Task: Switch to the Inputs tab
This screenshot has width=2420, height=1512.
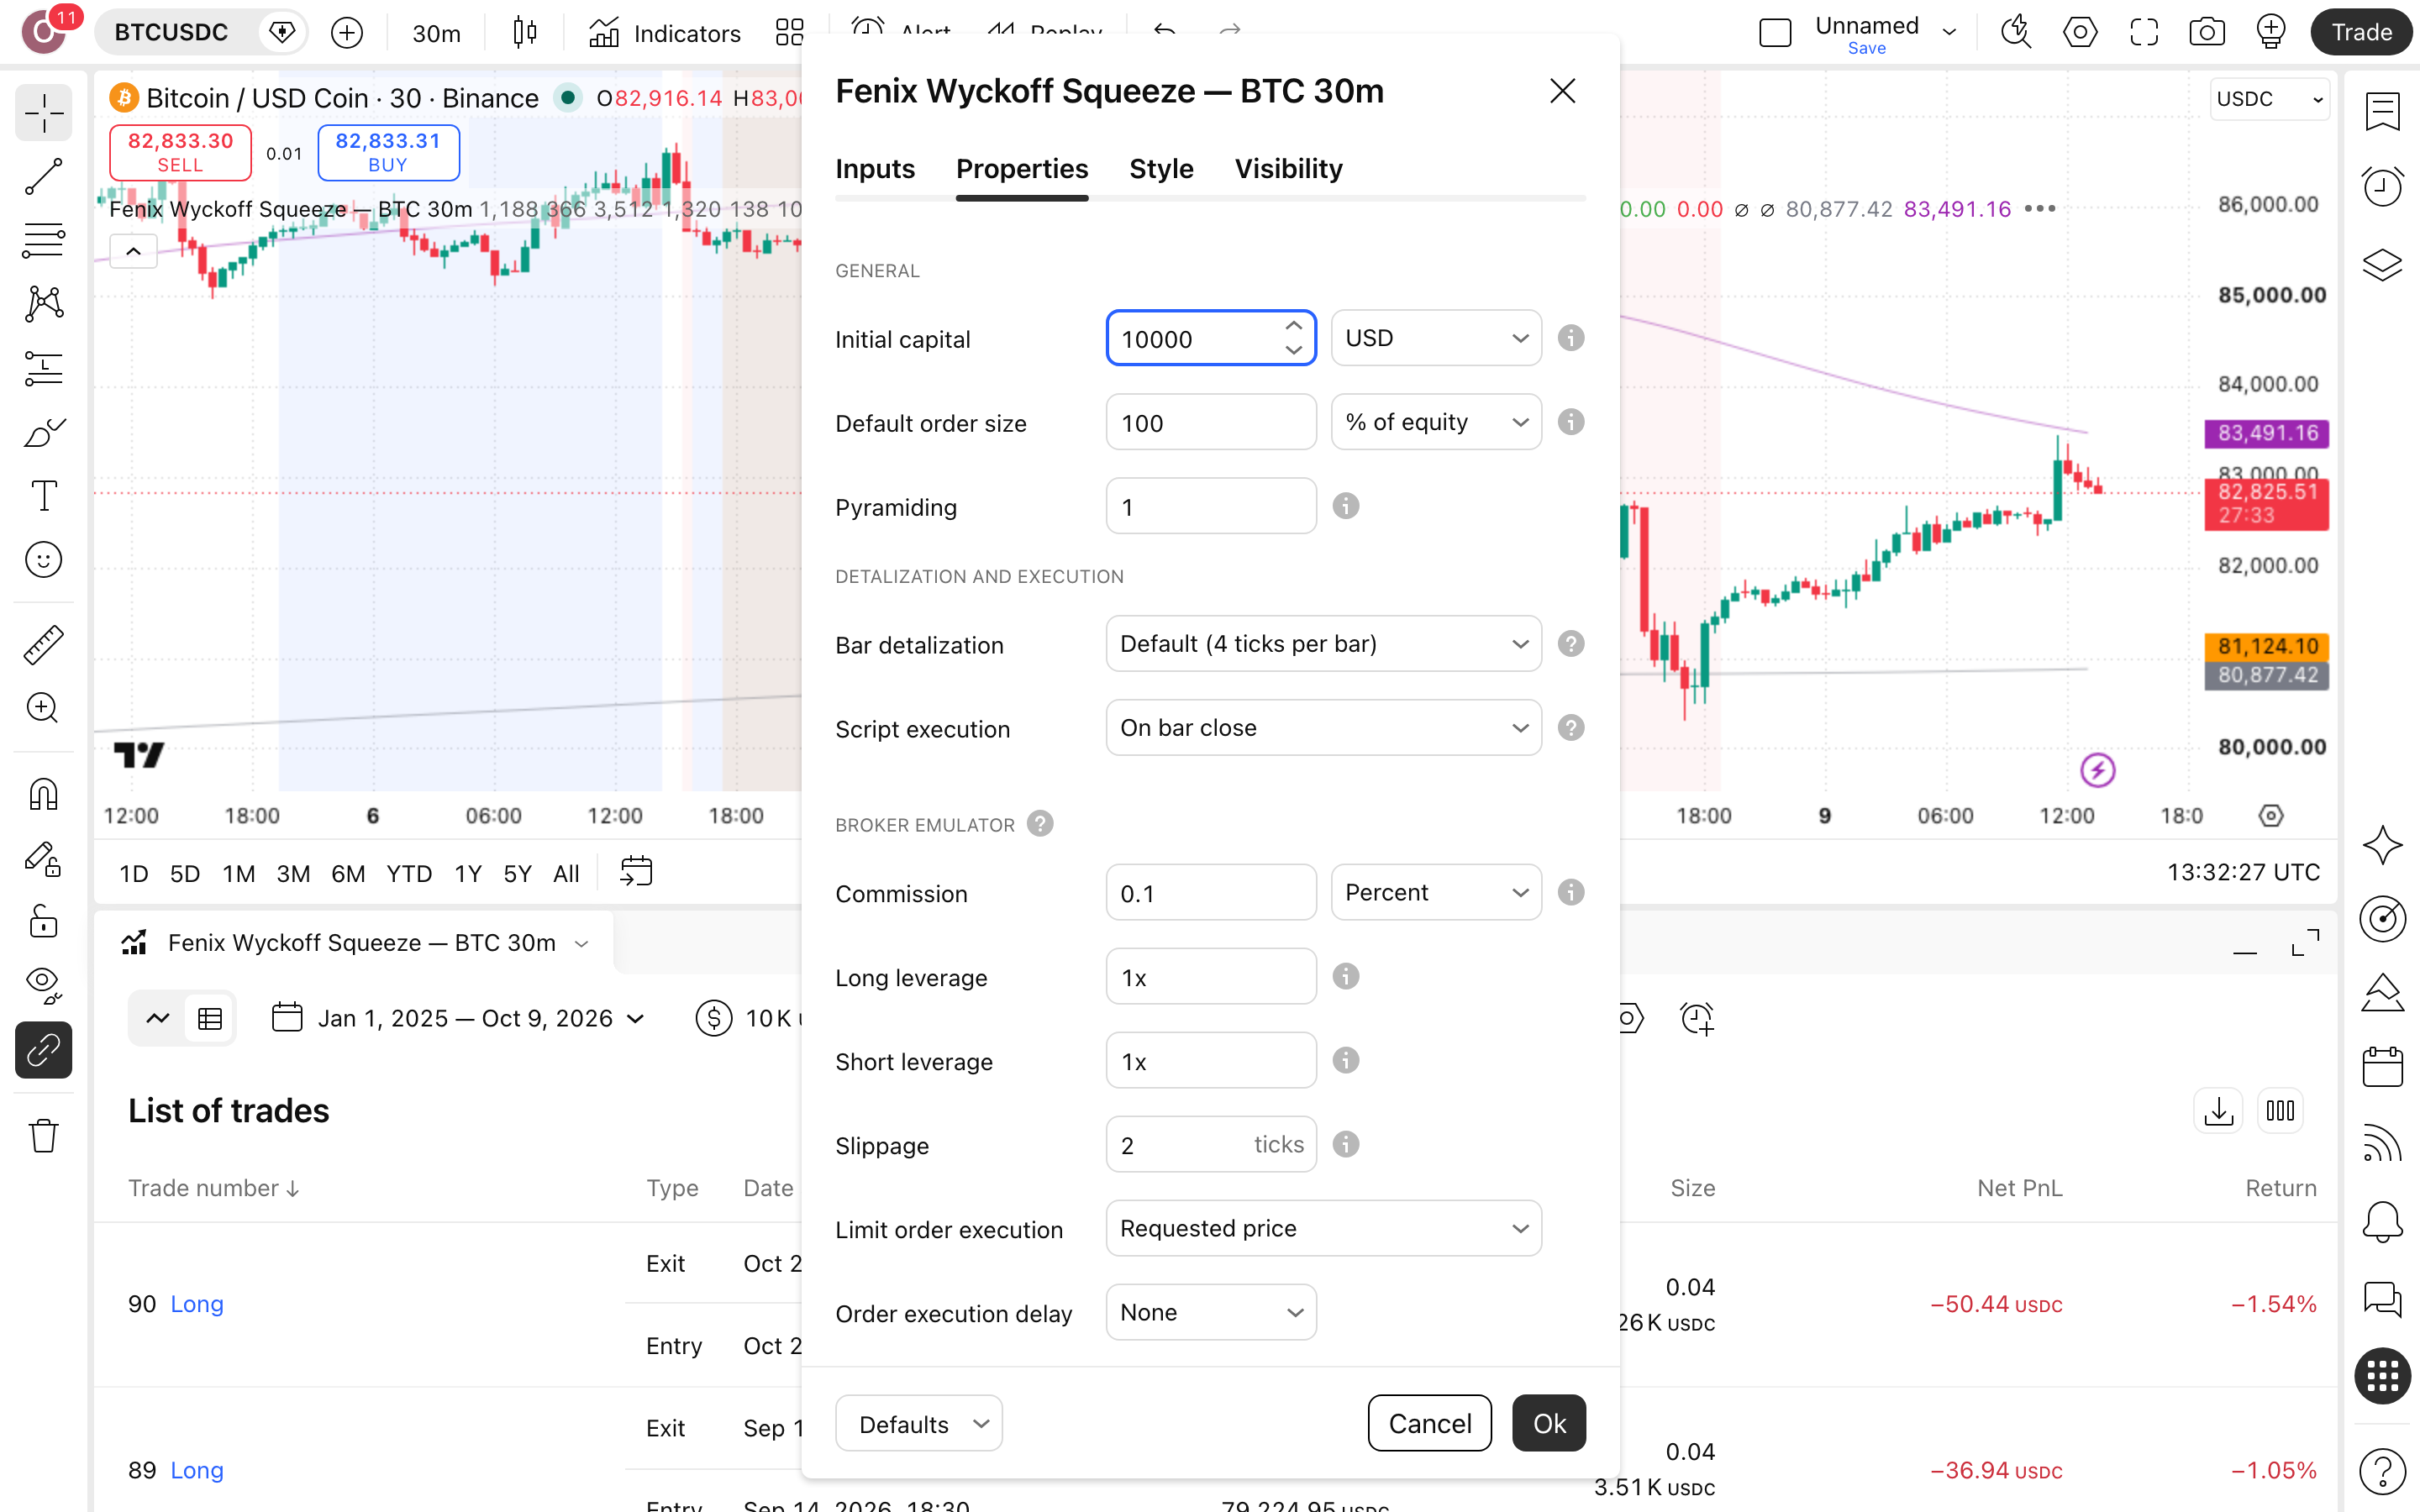Action: click(x=875, y=169)
